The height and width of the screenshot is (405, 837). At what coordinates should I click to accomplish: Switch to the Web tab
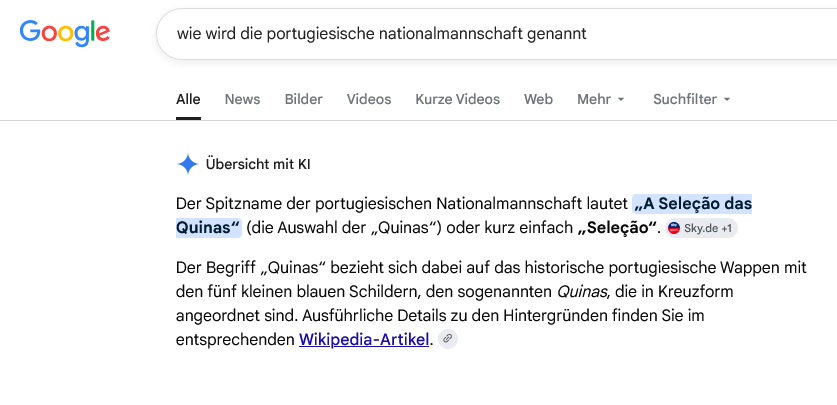pyautogui.click(x=538, y=99)
